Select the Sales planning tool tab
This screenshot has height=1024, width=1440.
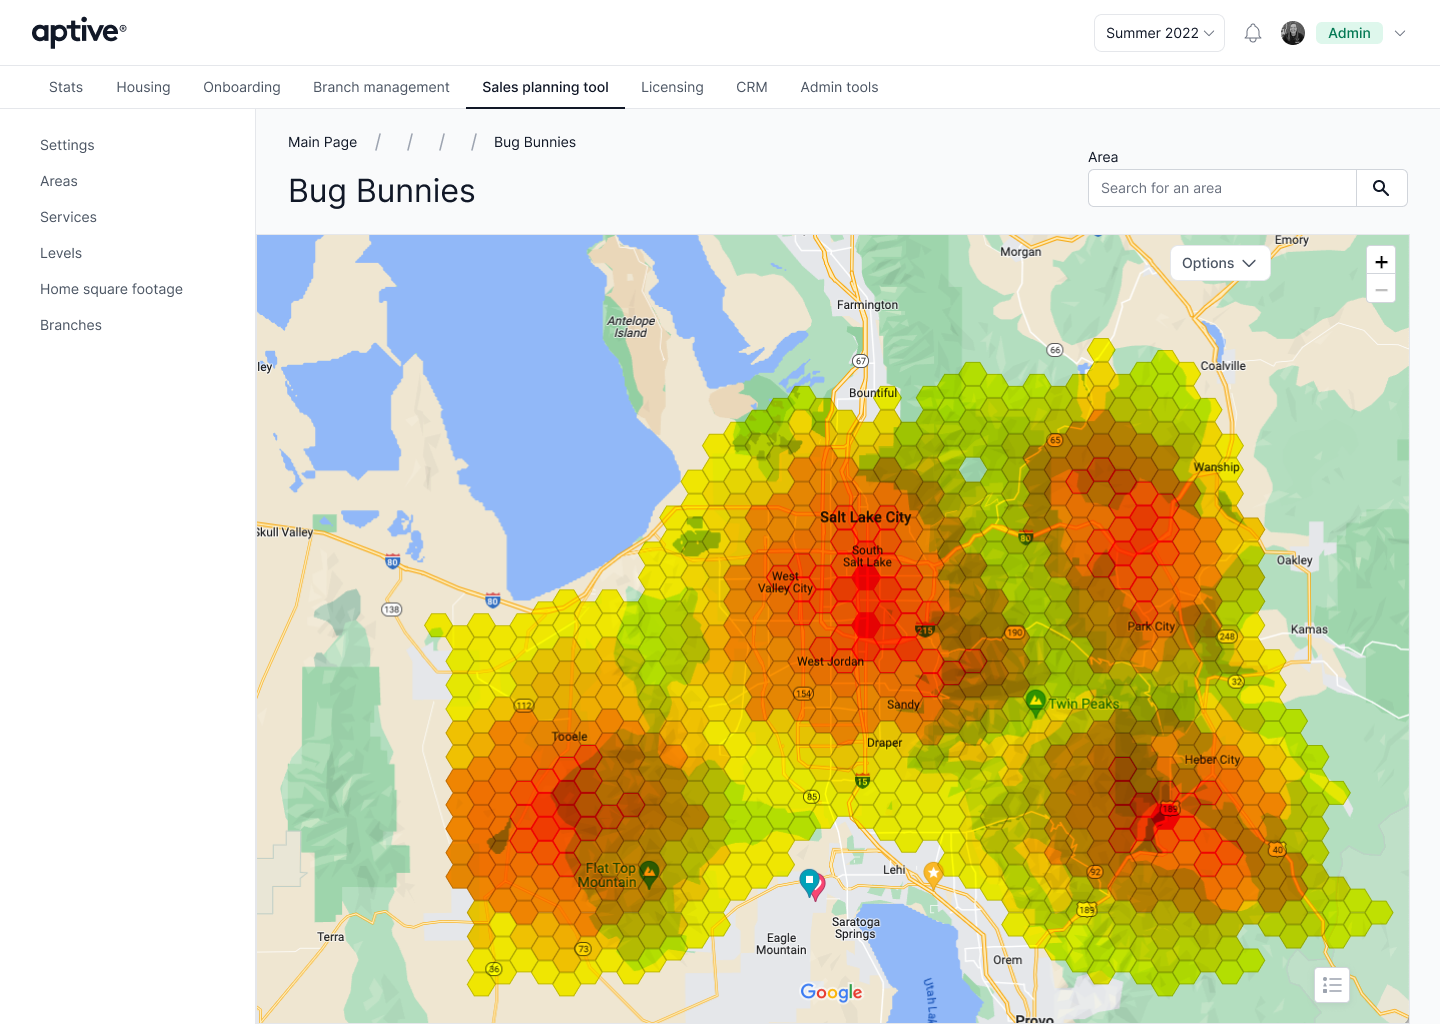[545, 87]
